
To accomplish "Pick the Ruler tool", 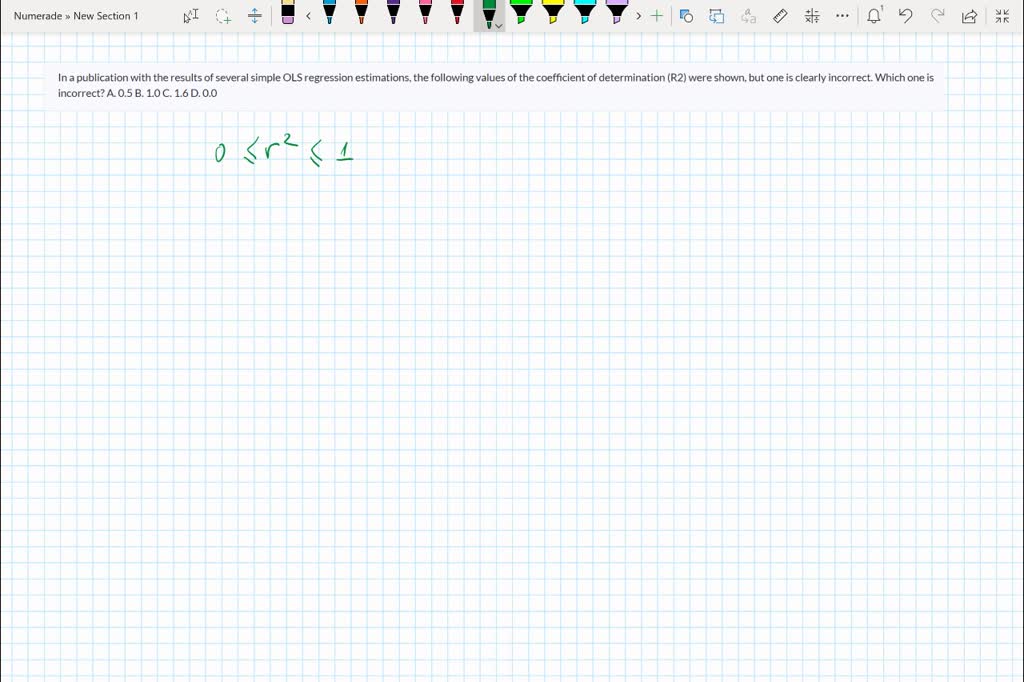I will [x=780, y=16].
